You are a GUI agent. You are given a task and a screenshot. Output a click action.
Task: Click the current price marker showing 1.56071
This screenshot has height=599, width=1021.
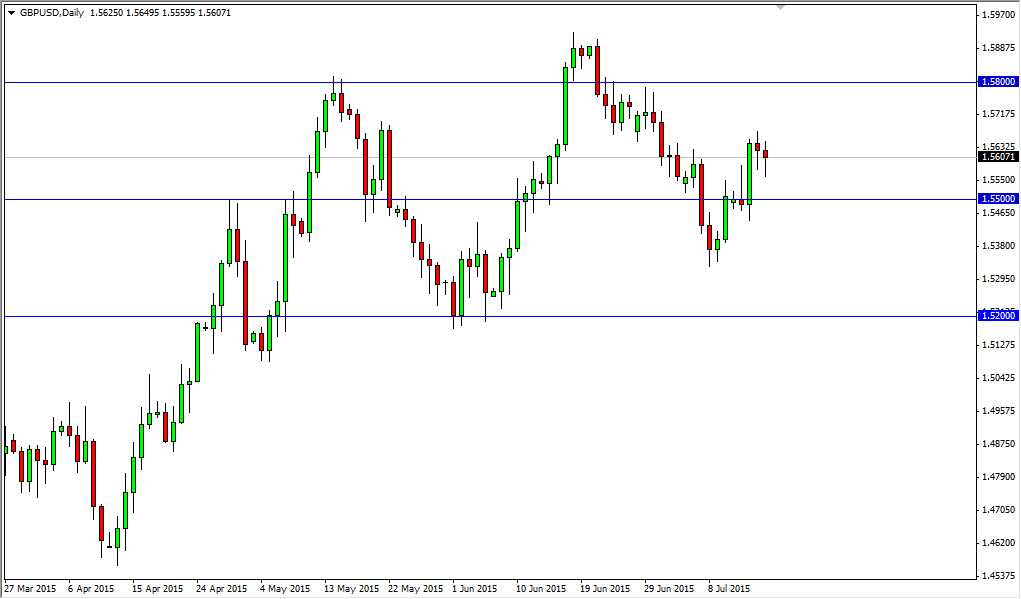coord(996,158)
